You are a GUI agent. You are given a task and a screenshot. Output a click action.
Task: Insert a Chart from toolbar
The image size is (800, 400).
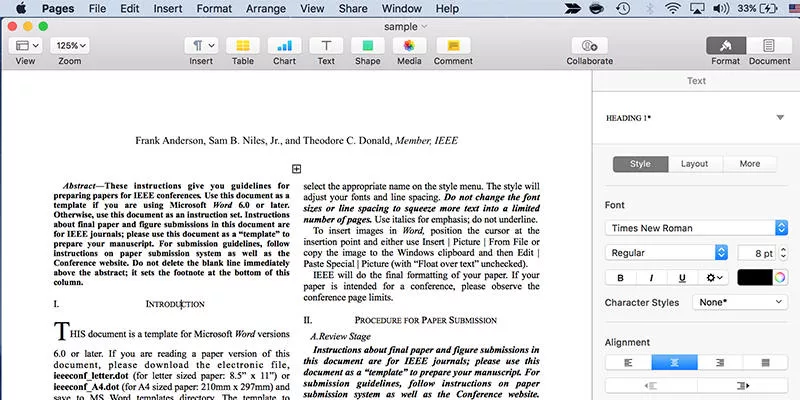(284, 46)
